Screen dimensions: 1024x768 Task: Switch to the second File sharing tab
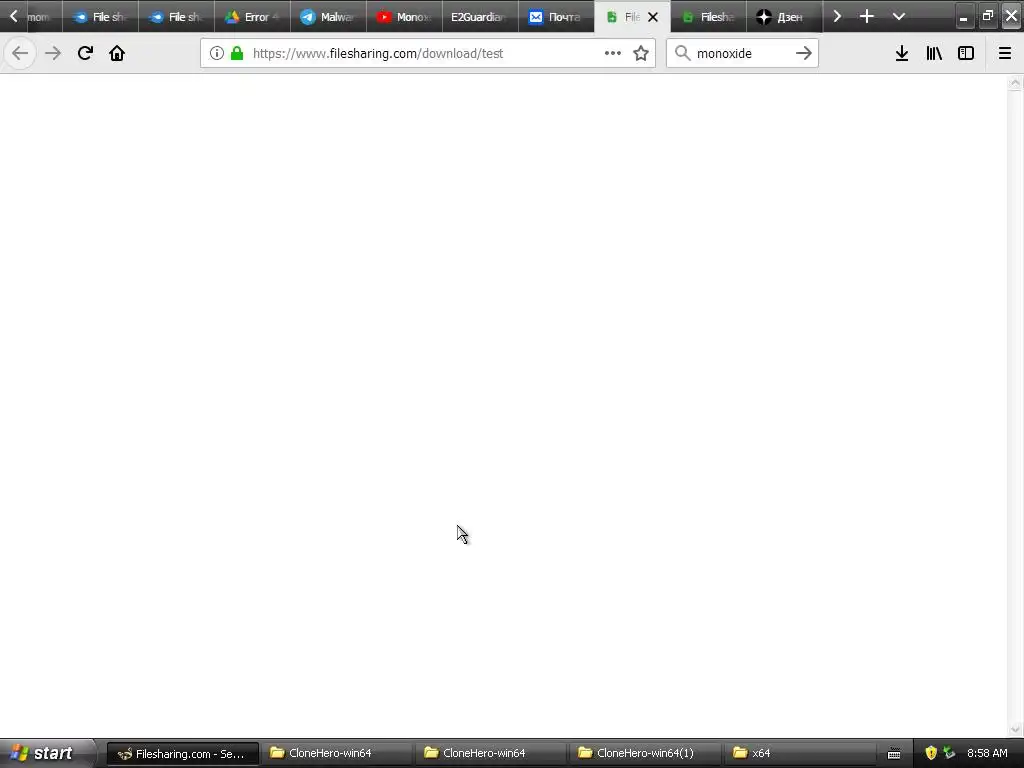click(x=176, y=17)
